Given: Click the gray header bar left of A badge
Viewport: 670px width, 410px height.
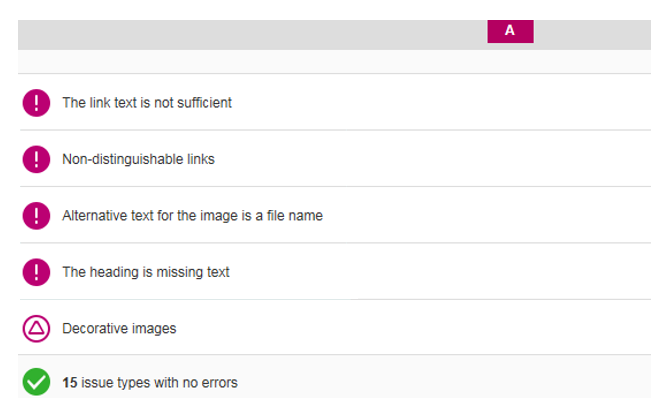Looking at the screenshot, I should (x=253, y=35).
